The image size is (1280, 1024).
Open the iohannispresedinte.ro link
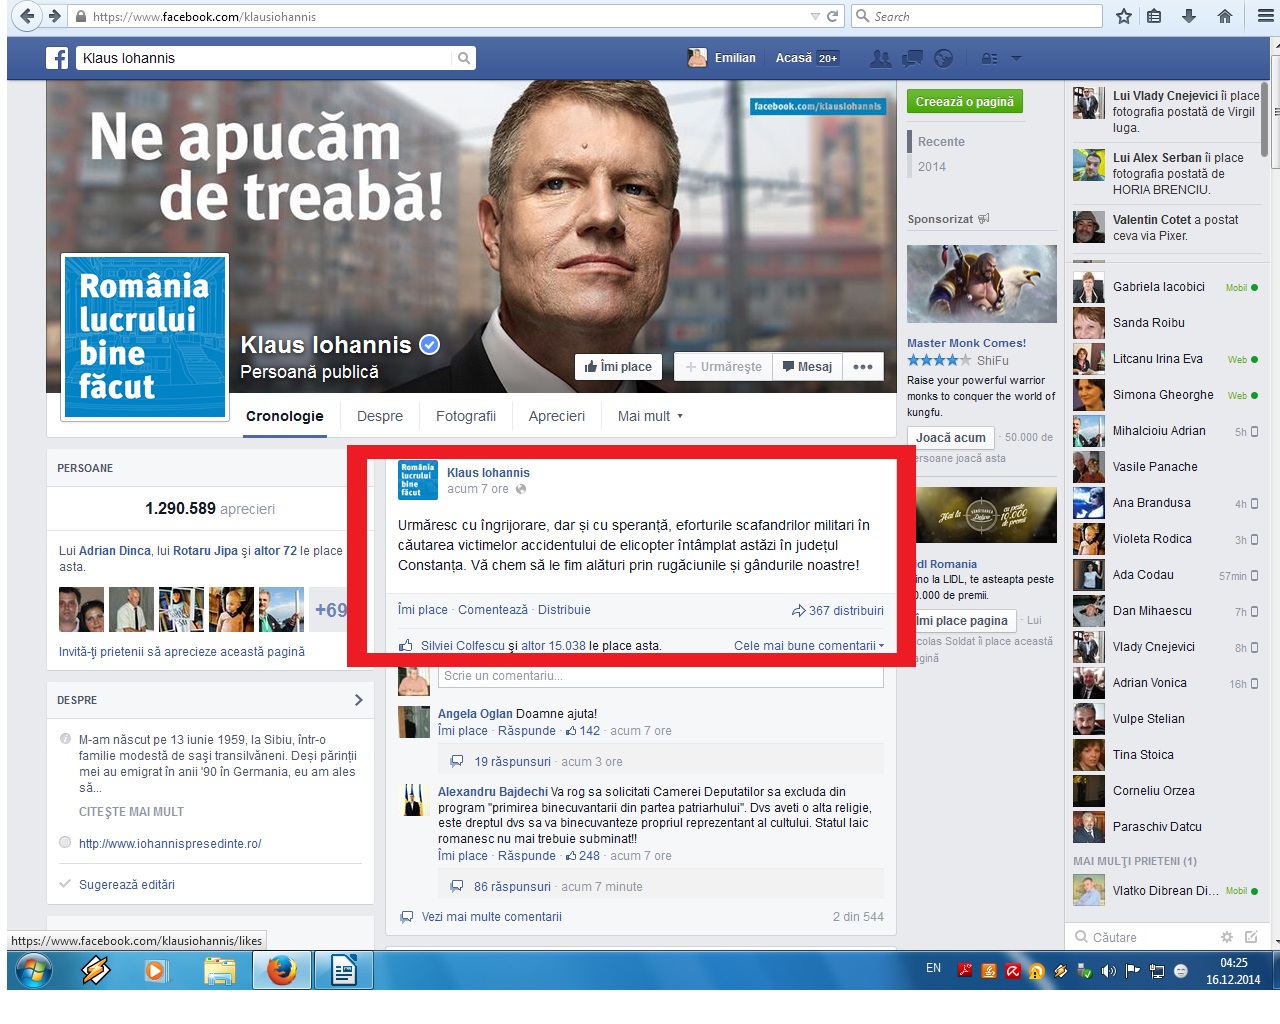coord(170,844)
